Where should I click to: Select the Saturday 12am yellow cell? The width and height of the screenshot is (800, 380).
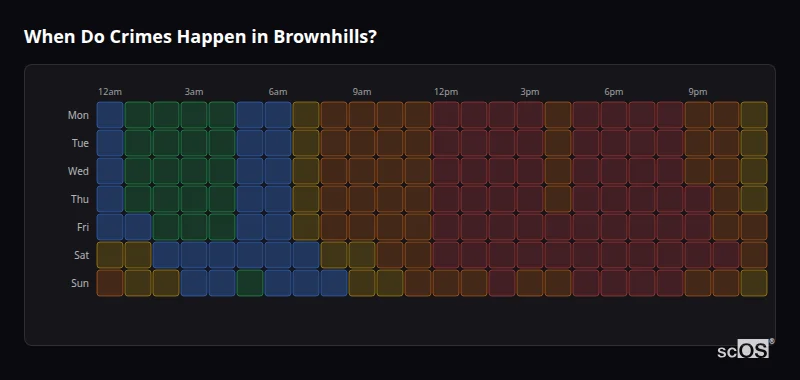pyautogui.click(x=110, y=255)
